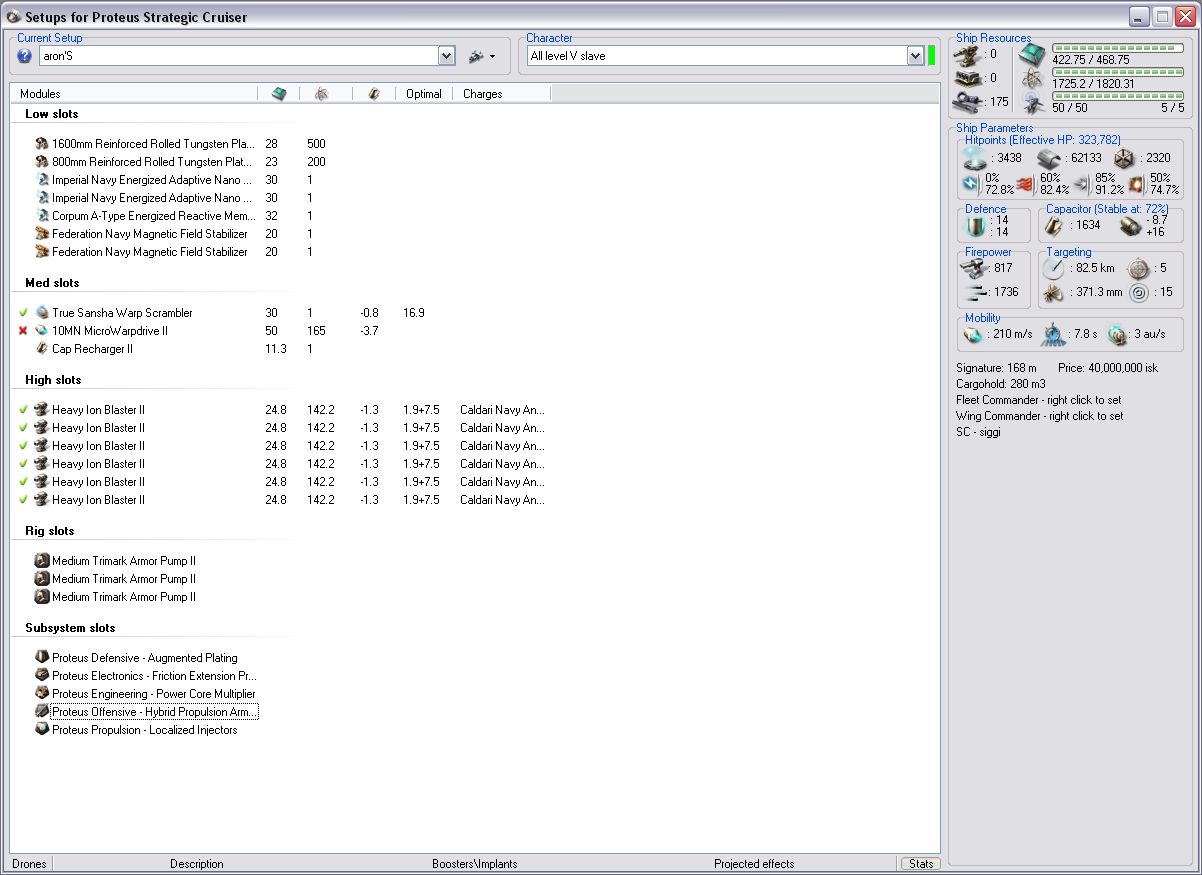Click the Proteus Defensive subsystem icon
The image size is (1202, 875).
click(42, 658)
